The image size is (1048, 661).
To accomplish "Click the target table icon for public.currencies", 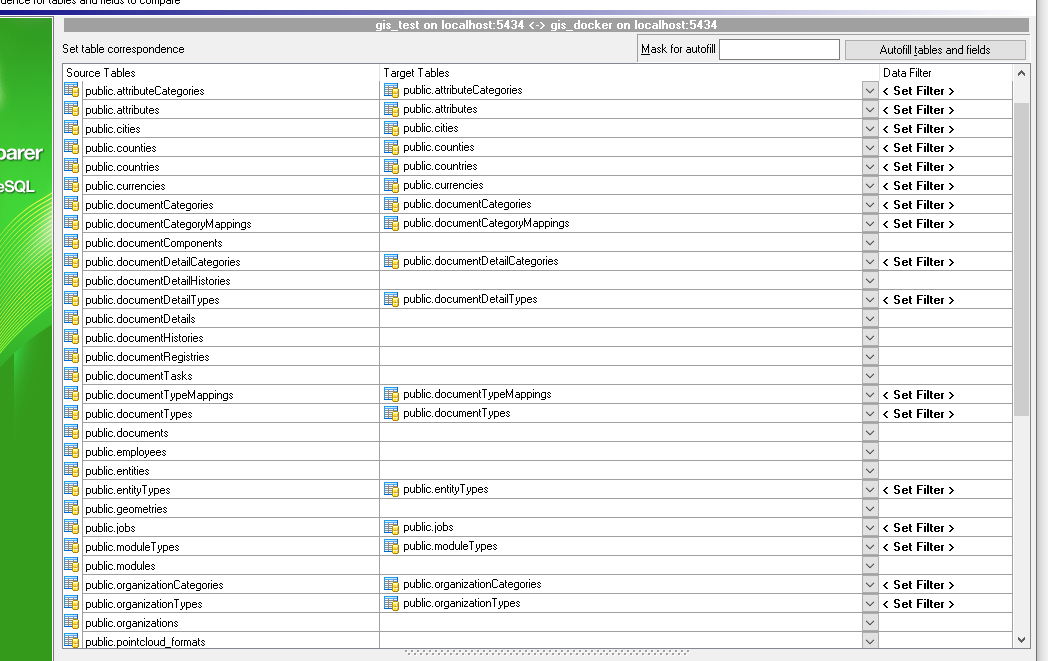I will click(391, 185).
